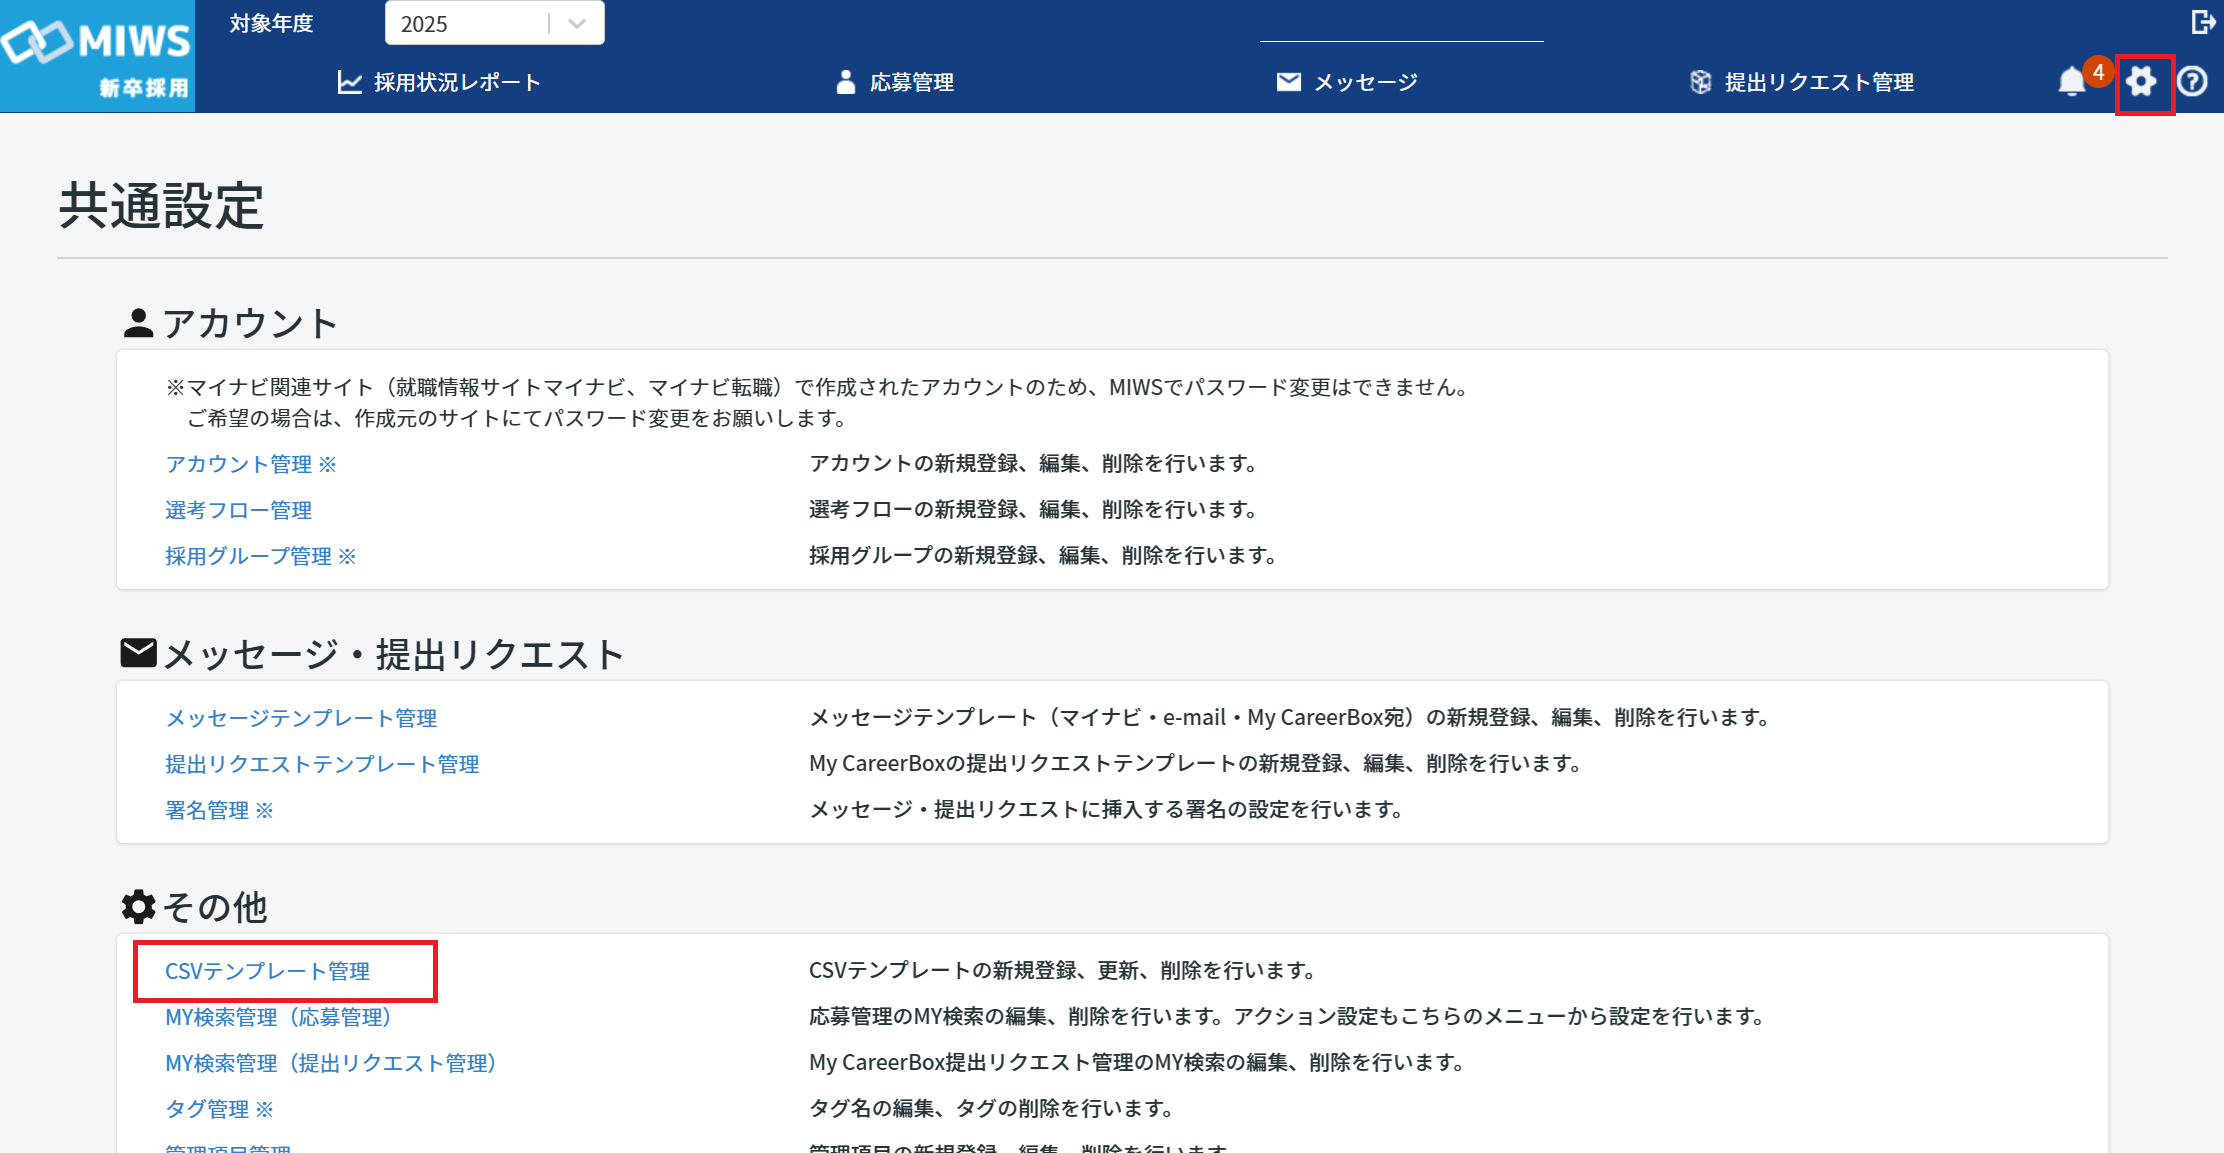Click CSVテンプレート管理 link
This screenshot has width=2224, height=1153.
(x=268, y=969)
